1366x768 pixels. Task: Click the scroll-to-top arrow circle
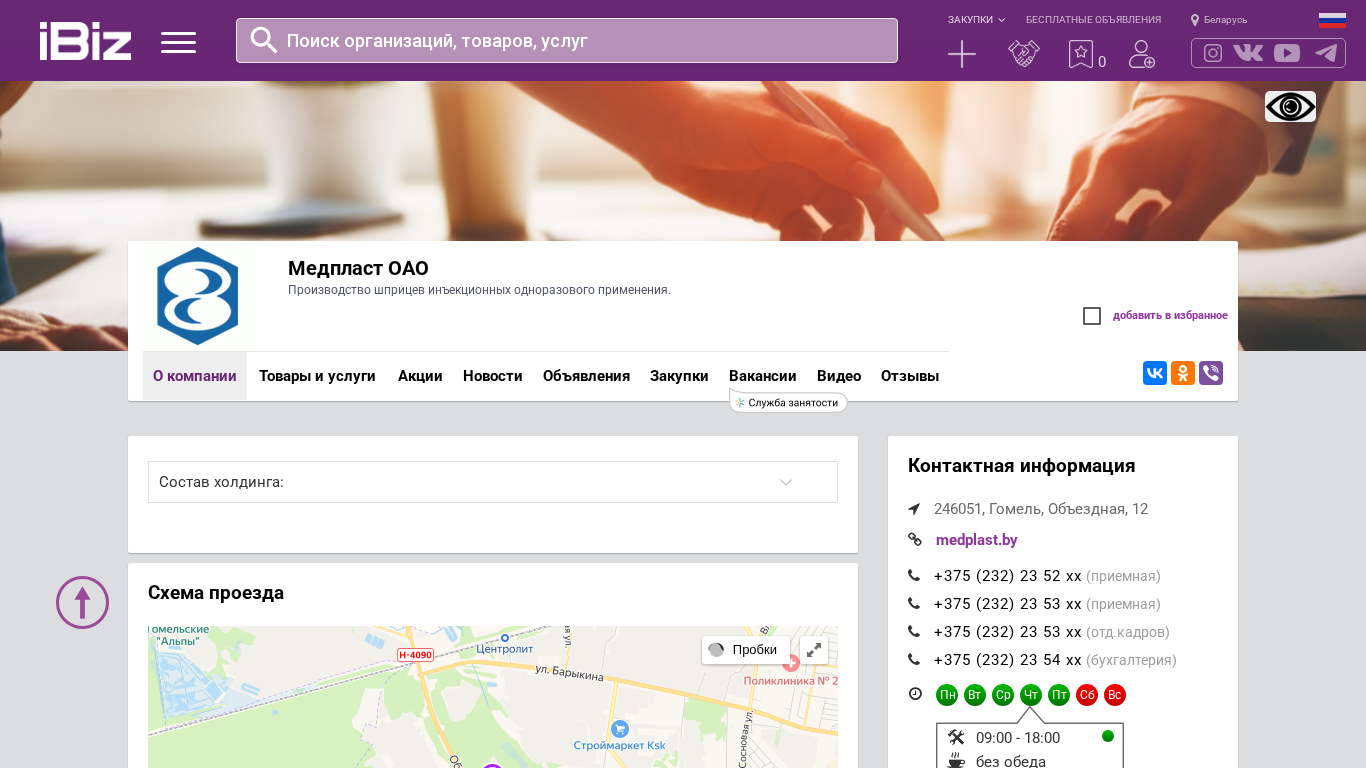point(82,602)
